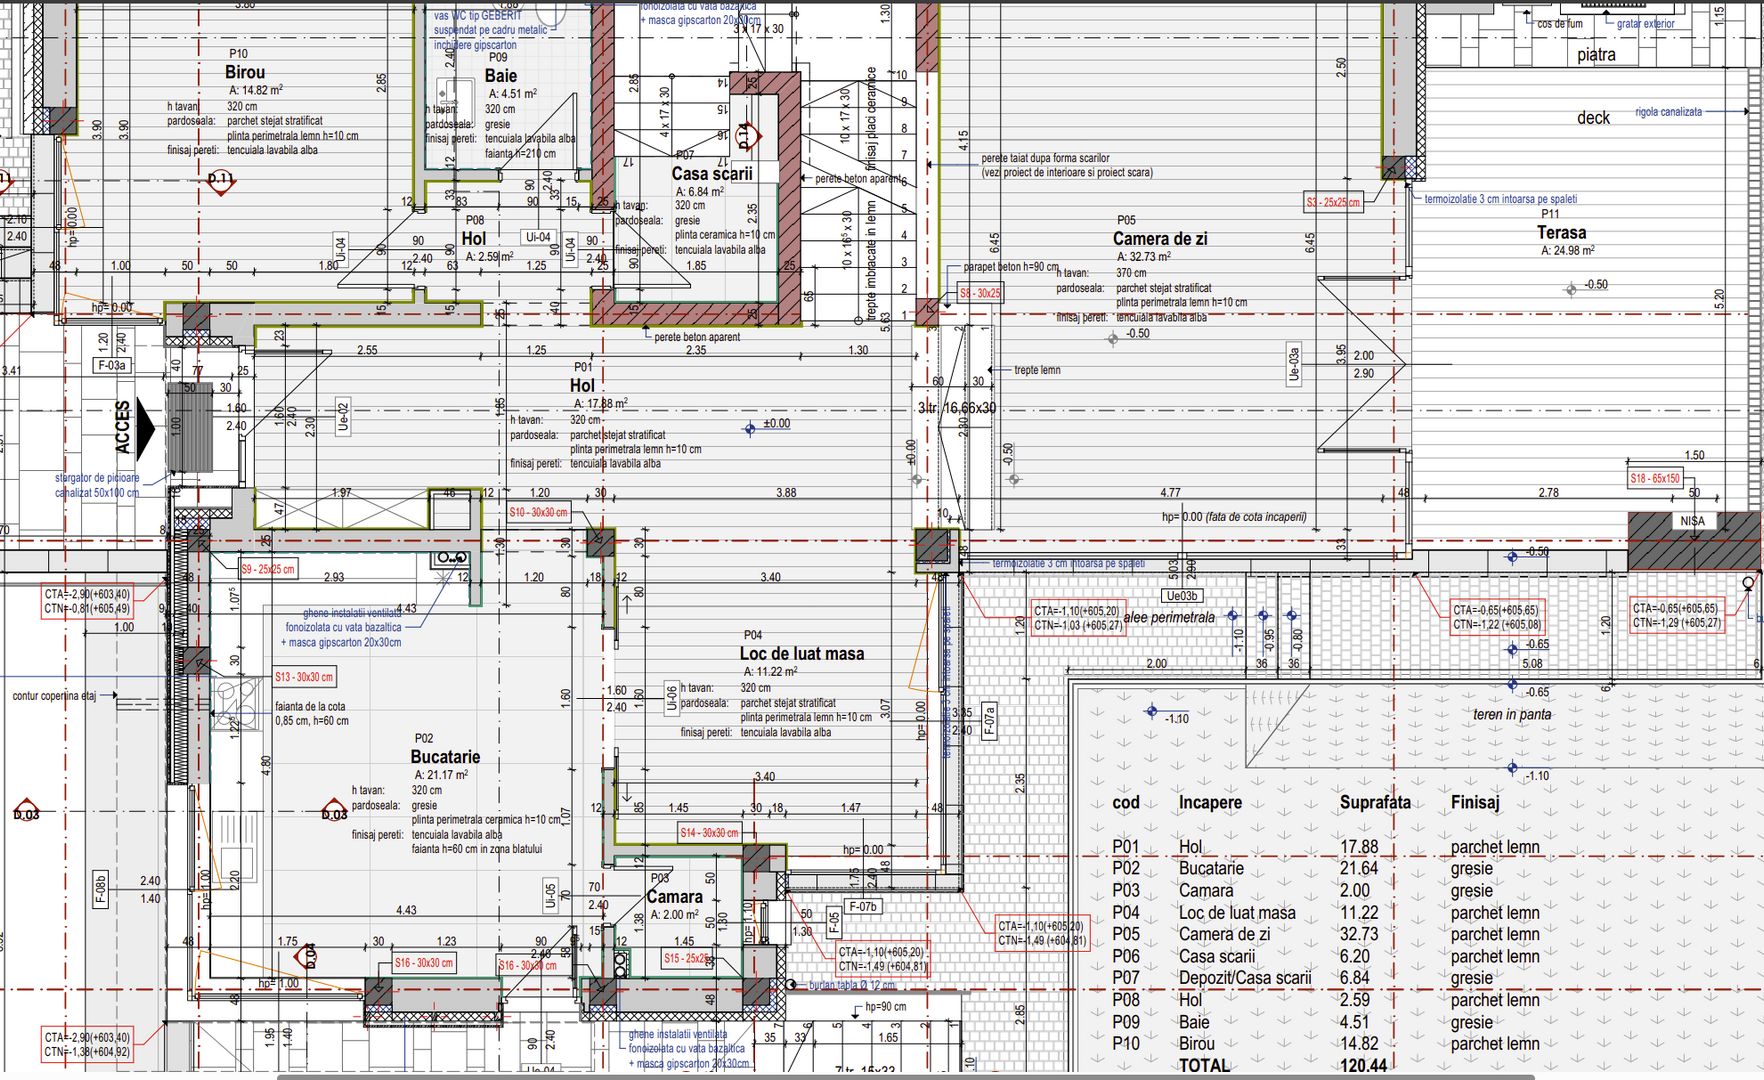The height and width of the screenshot is (1080, 1764).
Task: Click the 'alee perimetrala' label
Action: pos(1169,617)
